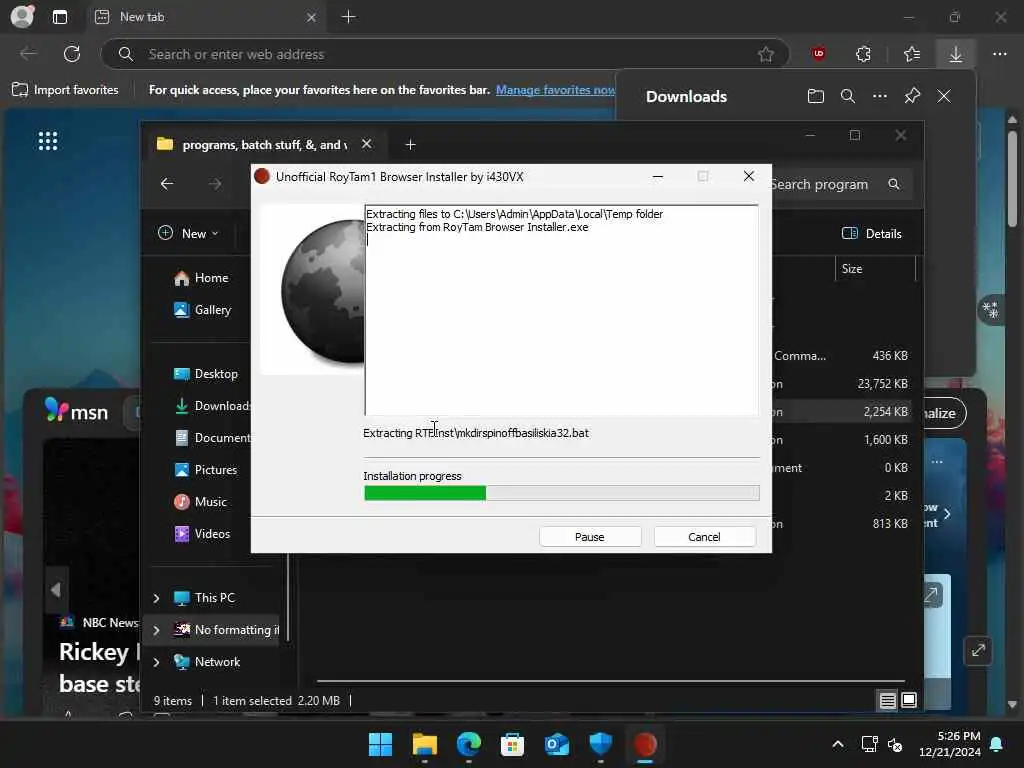Show hidden system tray icons

point(838,744)
